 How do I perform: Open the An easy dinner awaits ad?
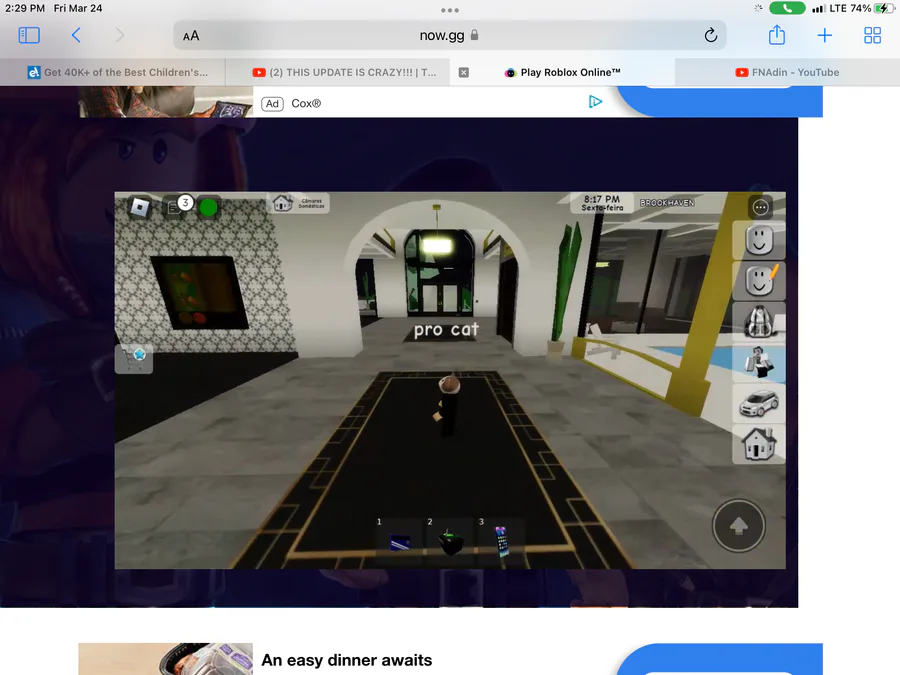[x=347, y=660]
